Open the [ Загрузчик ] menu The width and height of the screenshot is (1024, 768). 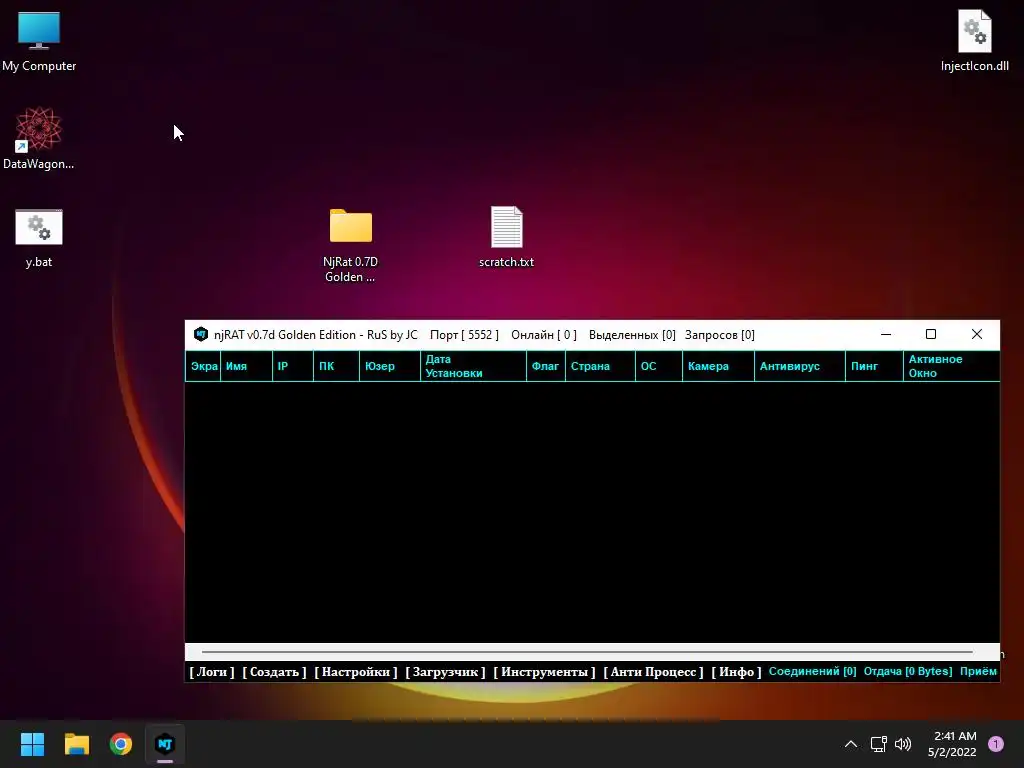pos(445,671)
